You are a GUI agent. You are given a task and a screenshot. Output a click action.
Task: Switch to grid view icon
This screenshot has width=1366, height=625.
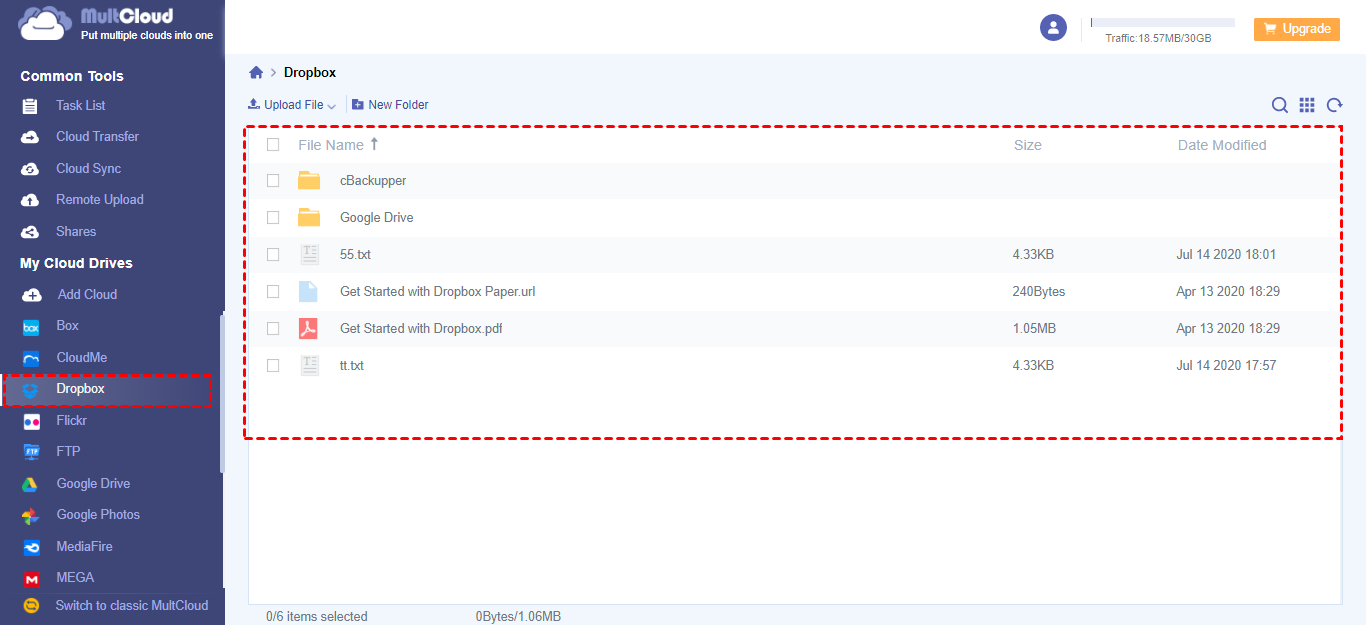tap(1307, 105)
